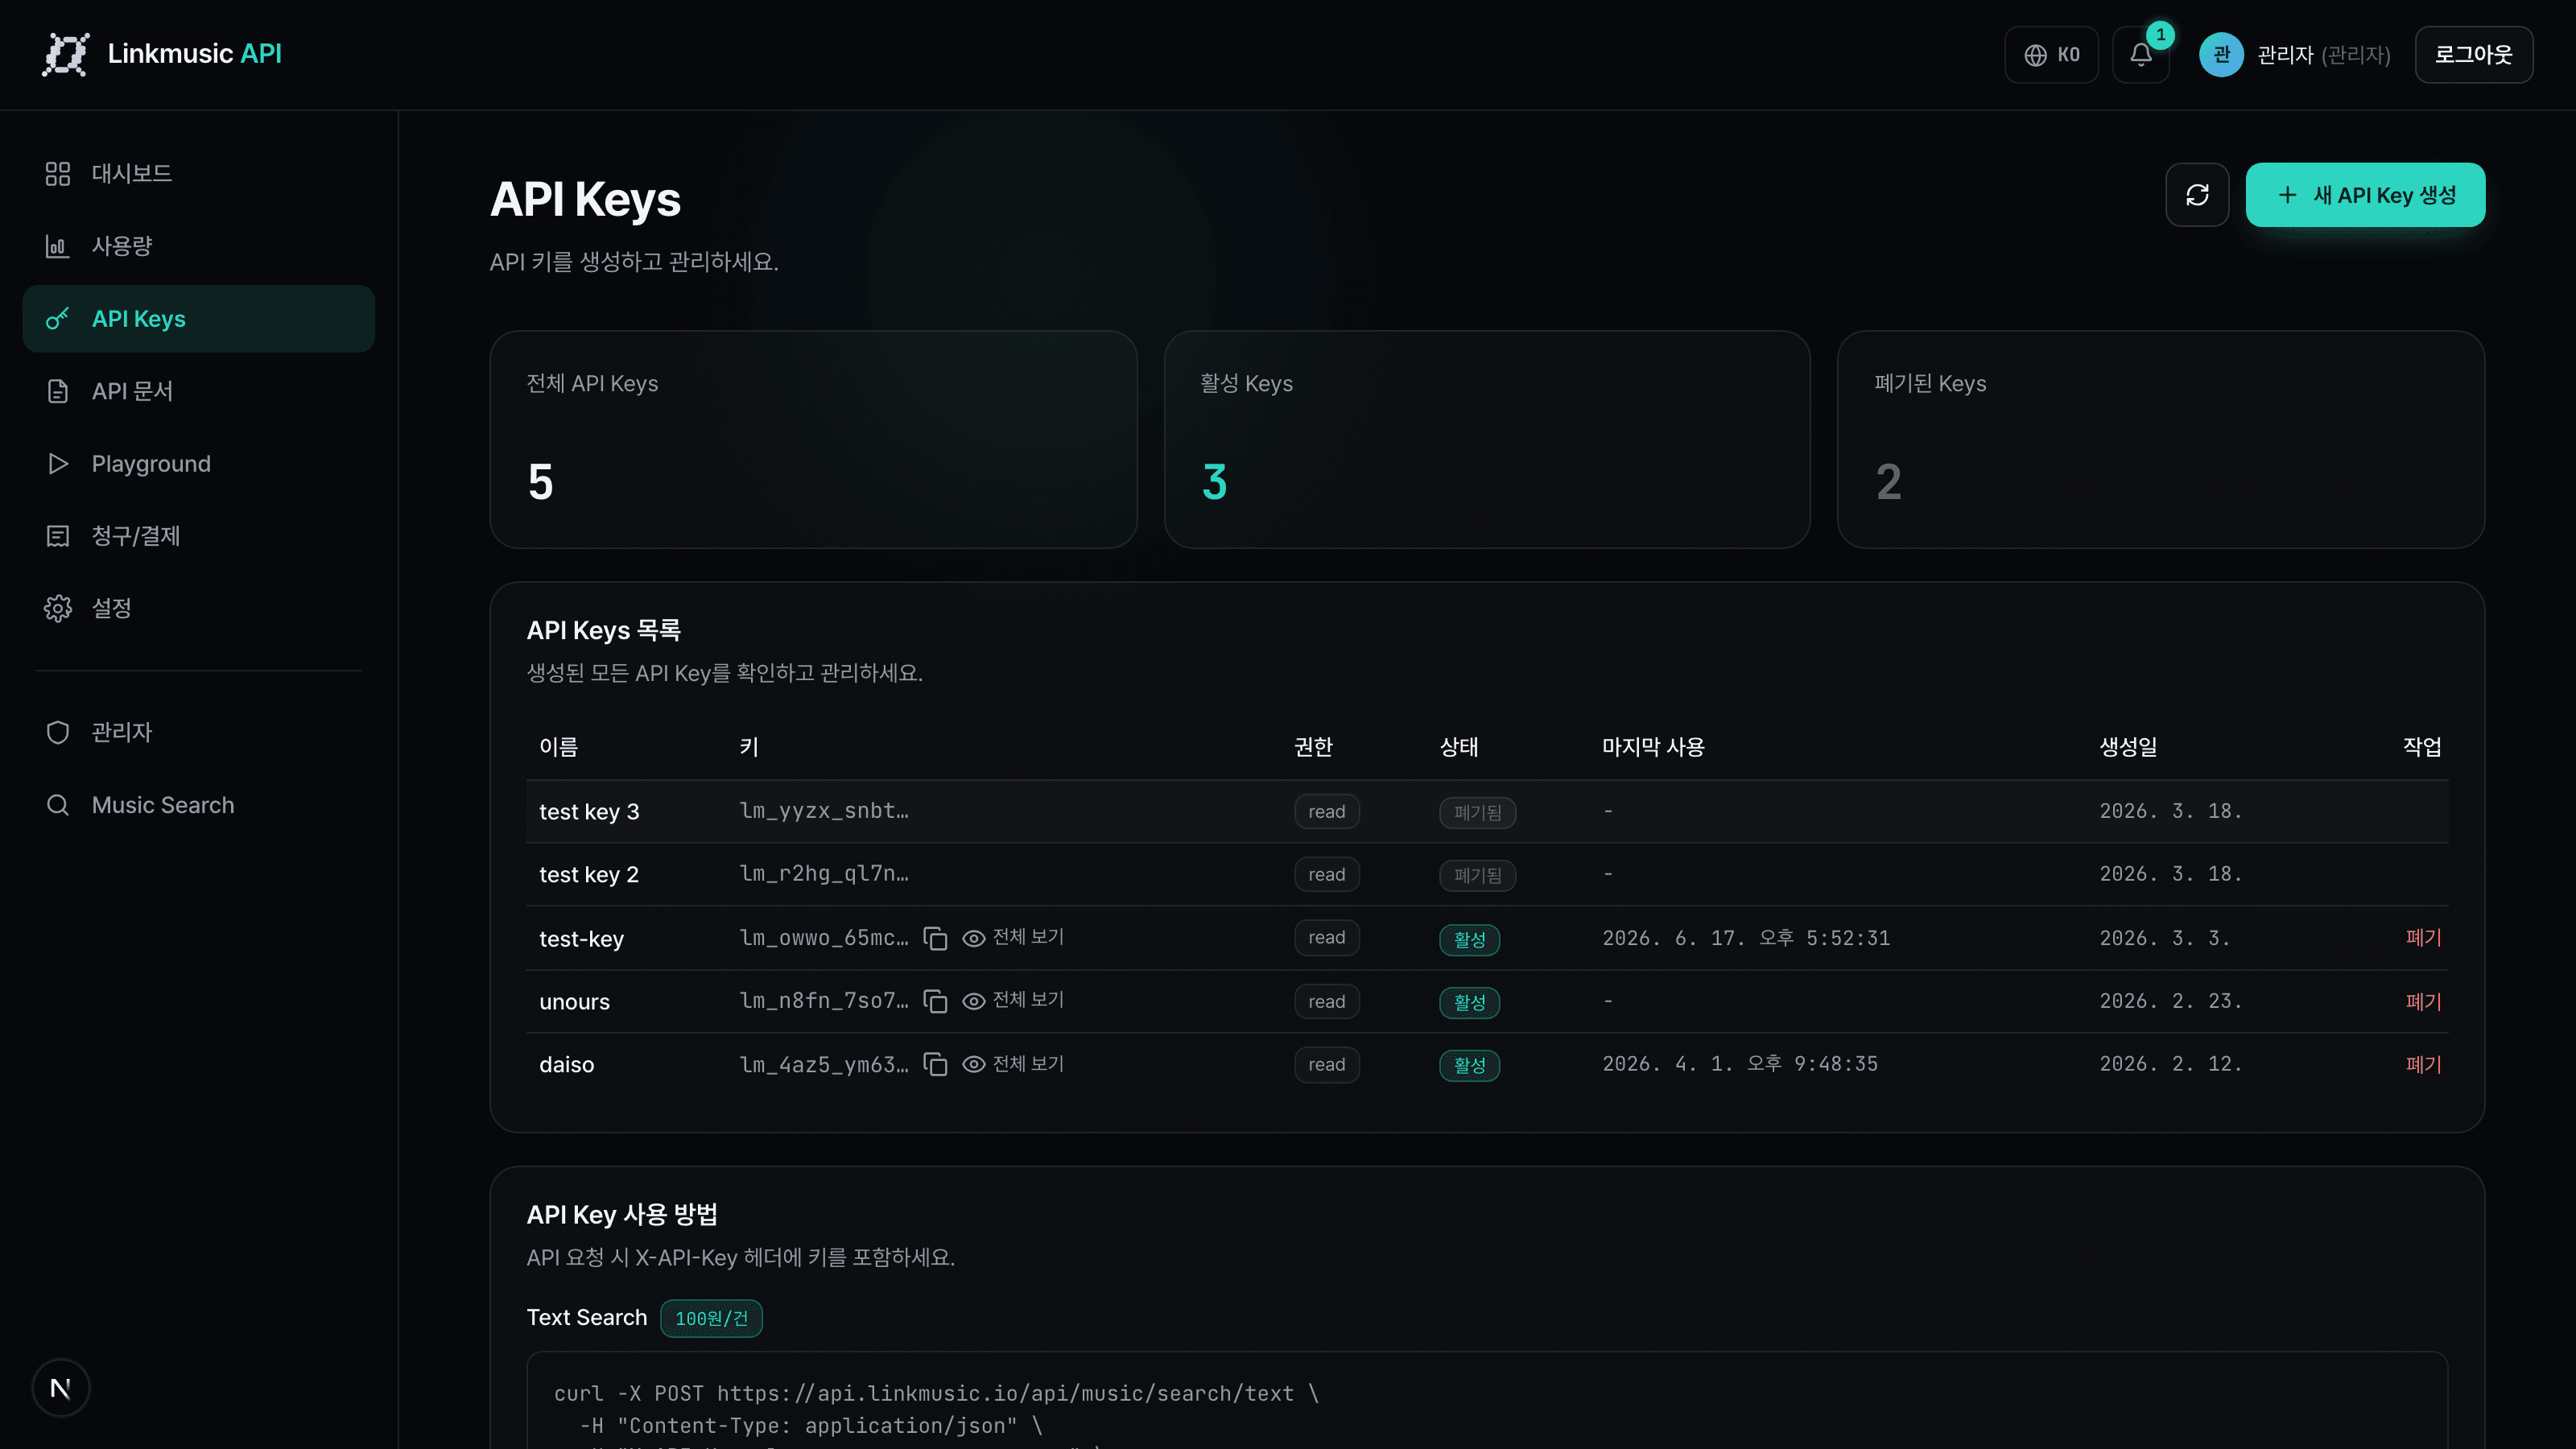
Task: Click the 상태 column header
Action: pos(1459,747)
